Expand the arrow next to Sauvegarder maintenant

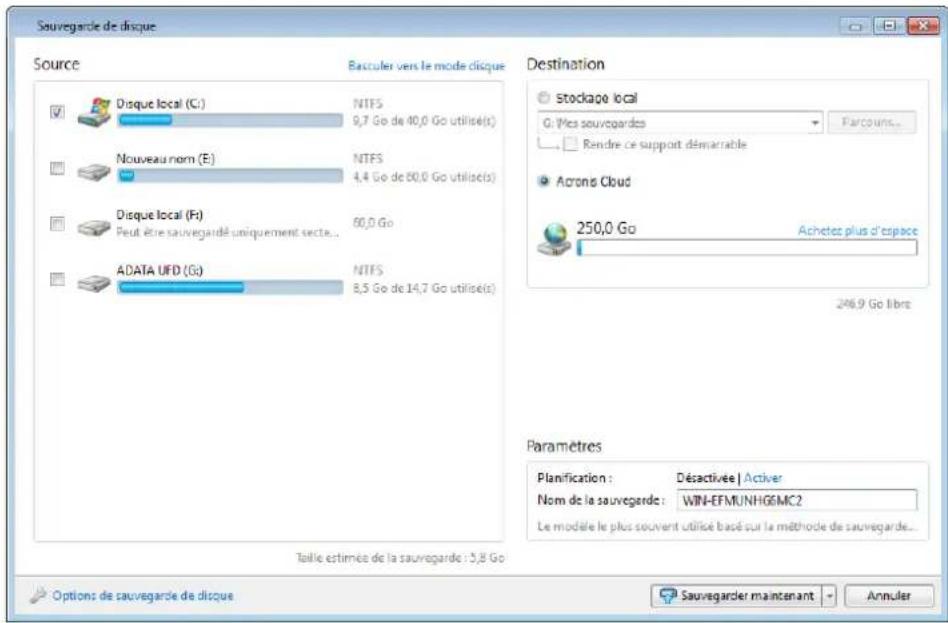(830, 596)
